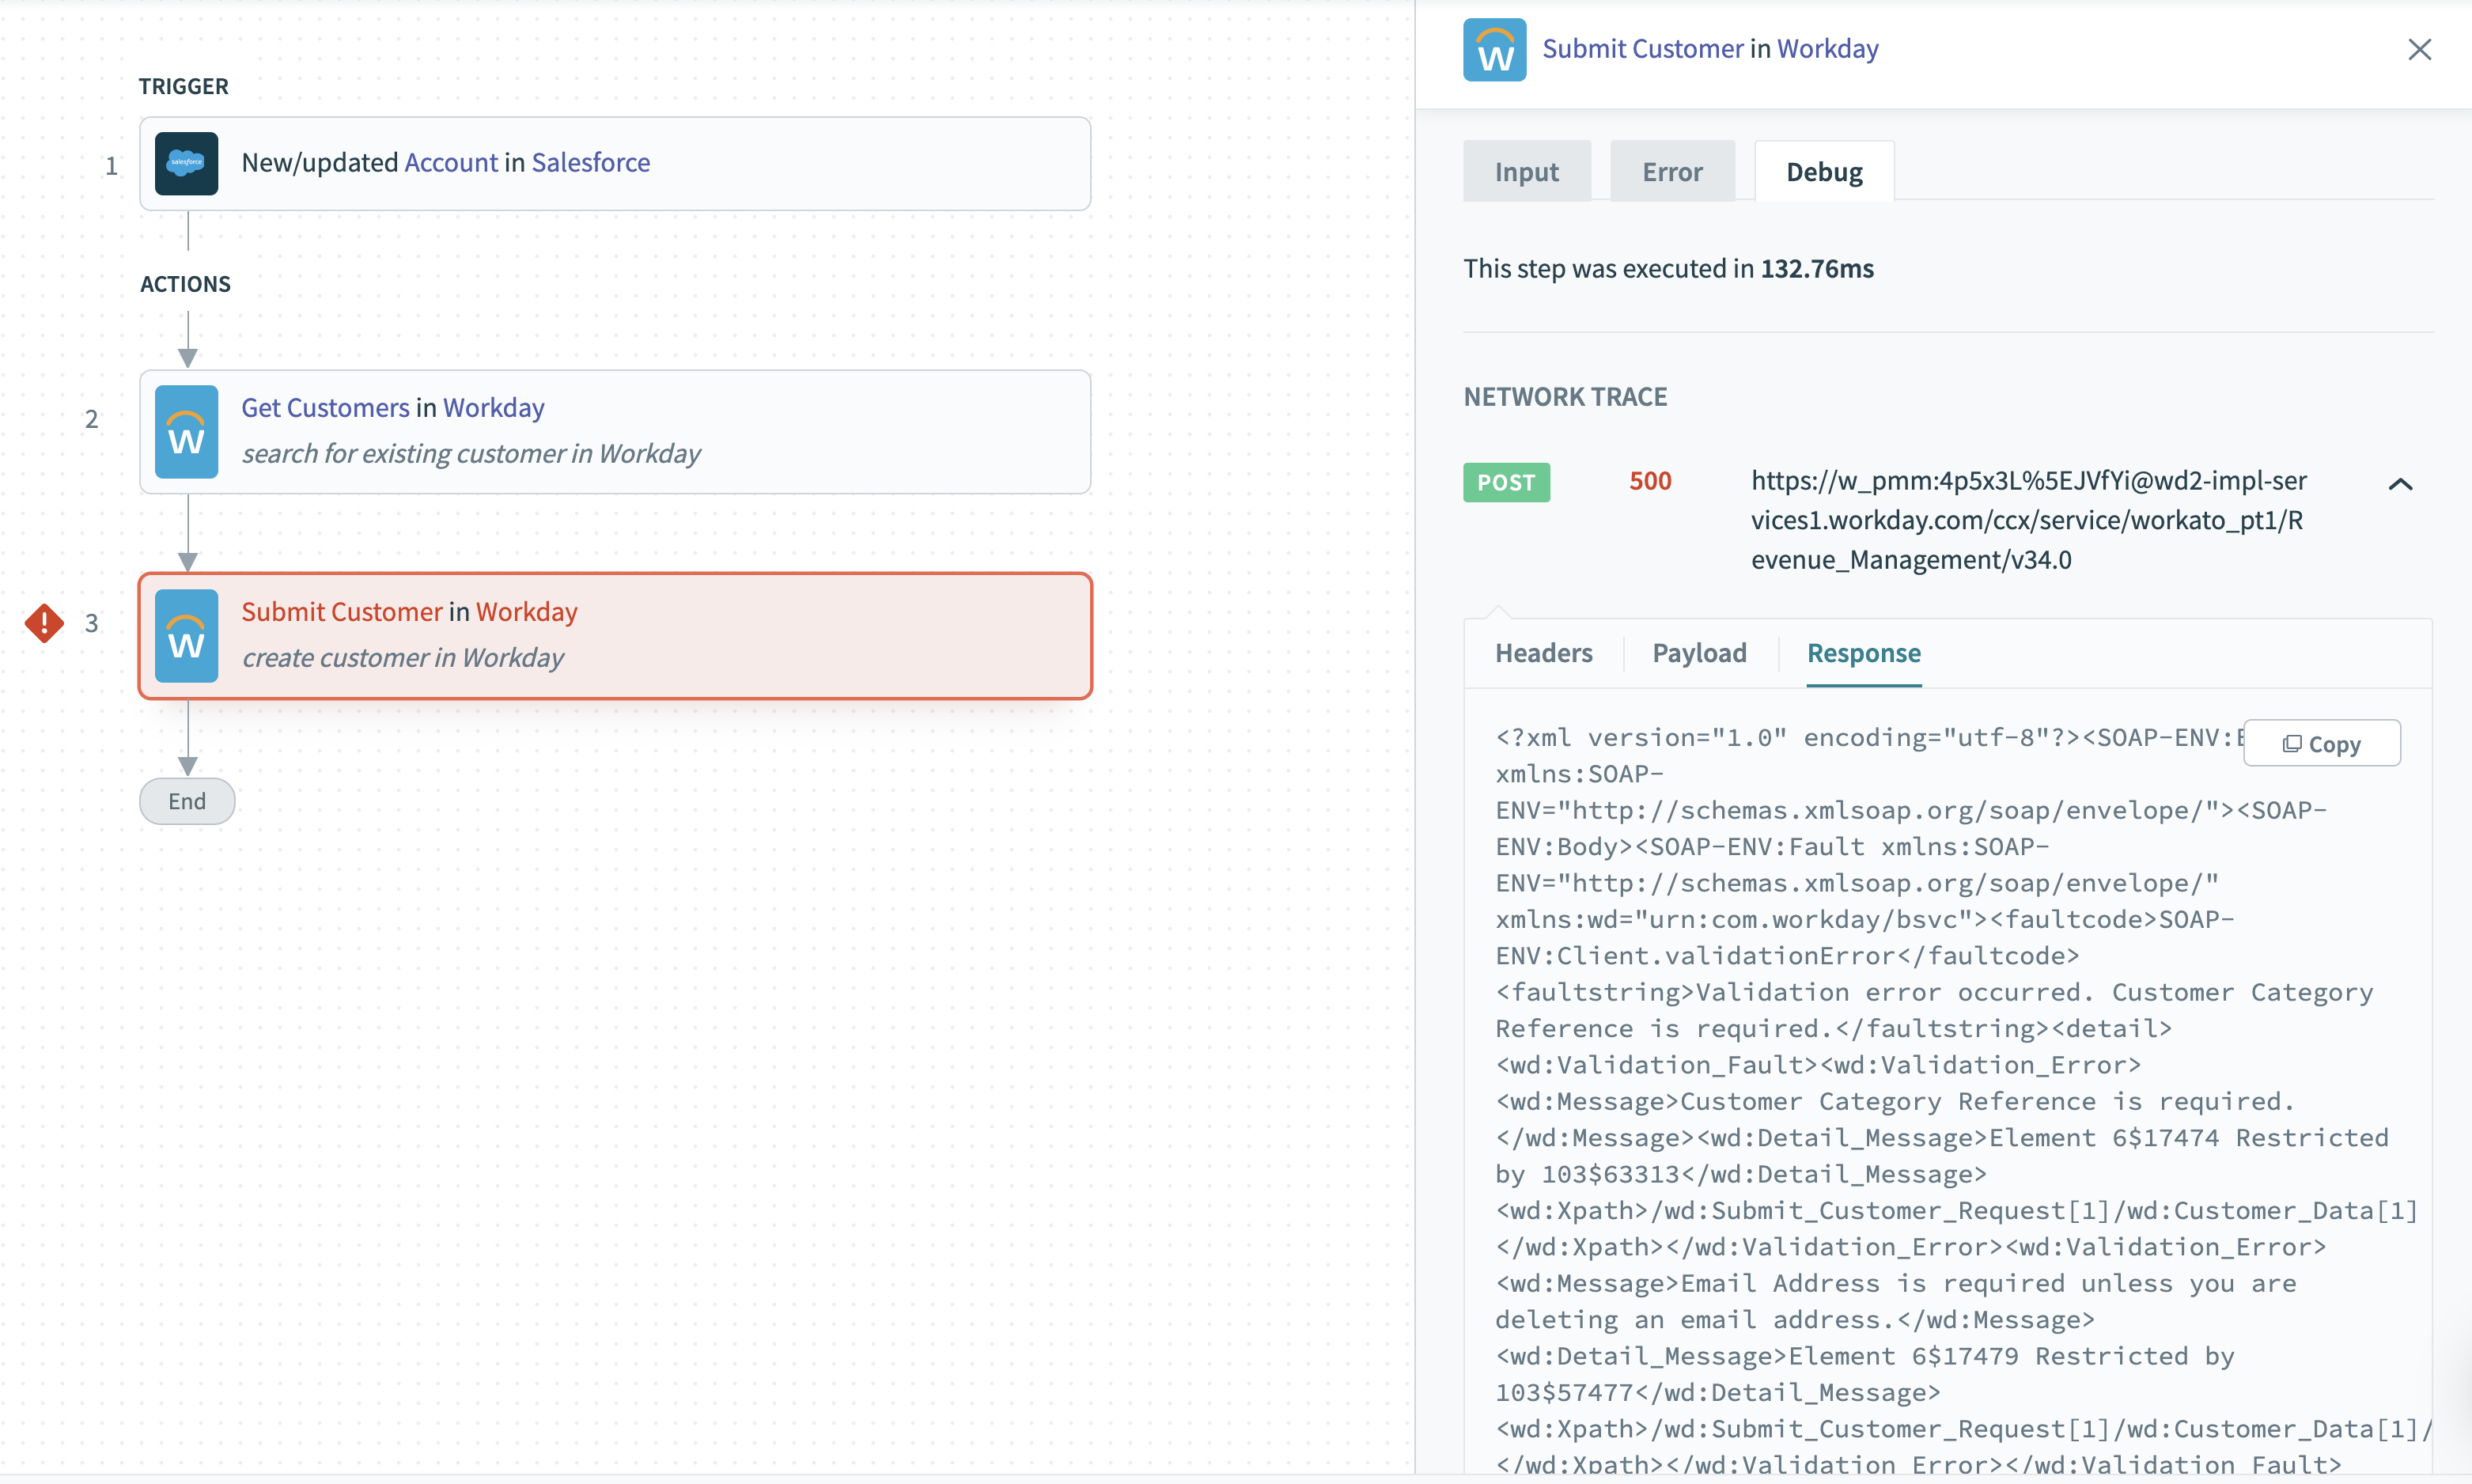Image resolution: width=2472 pixels, height=1484 pixels.
Task: Copy the response XML with Copy button
Action: click(2321, 743)
